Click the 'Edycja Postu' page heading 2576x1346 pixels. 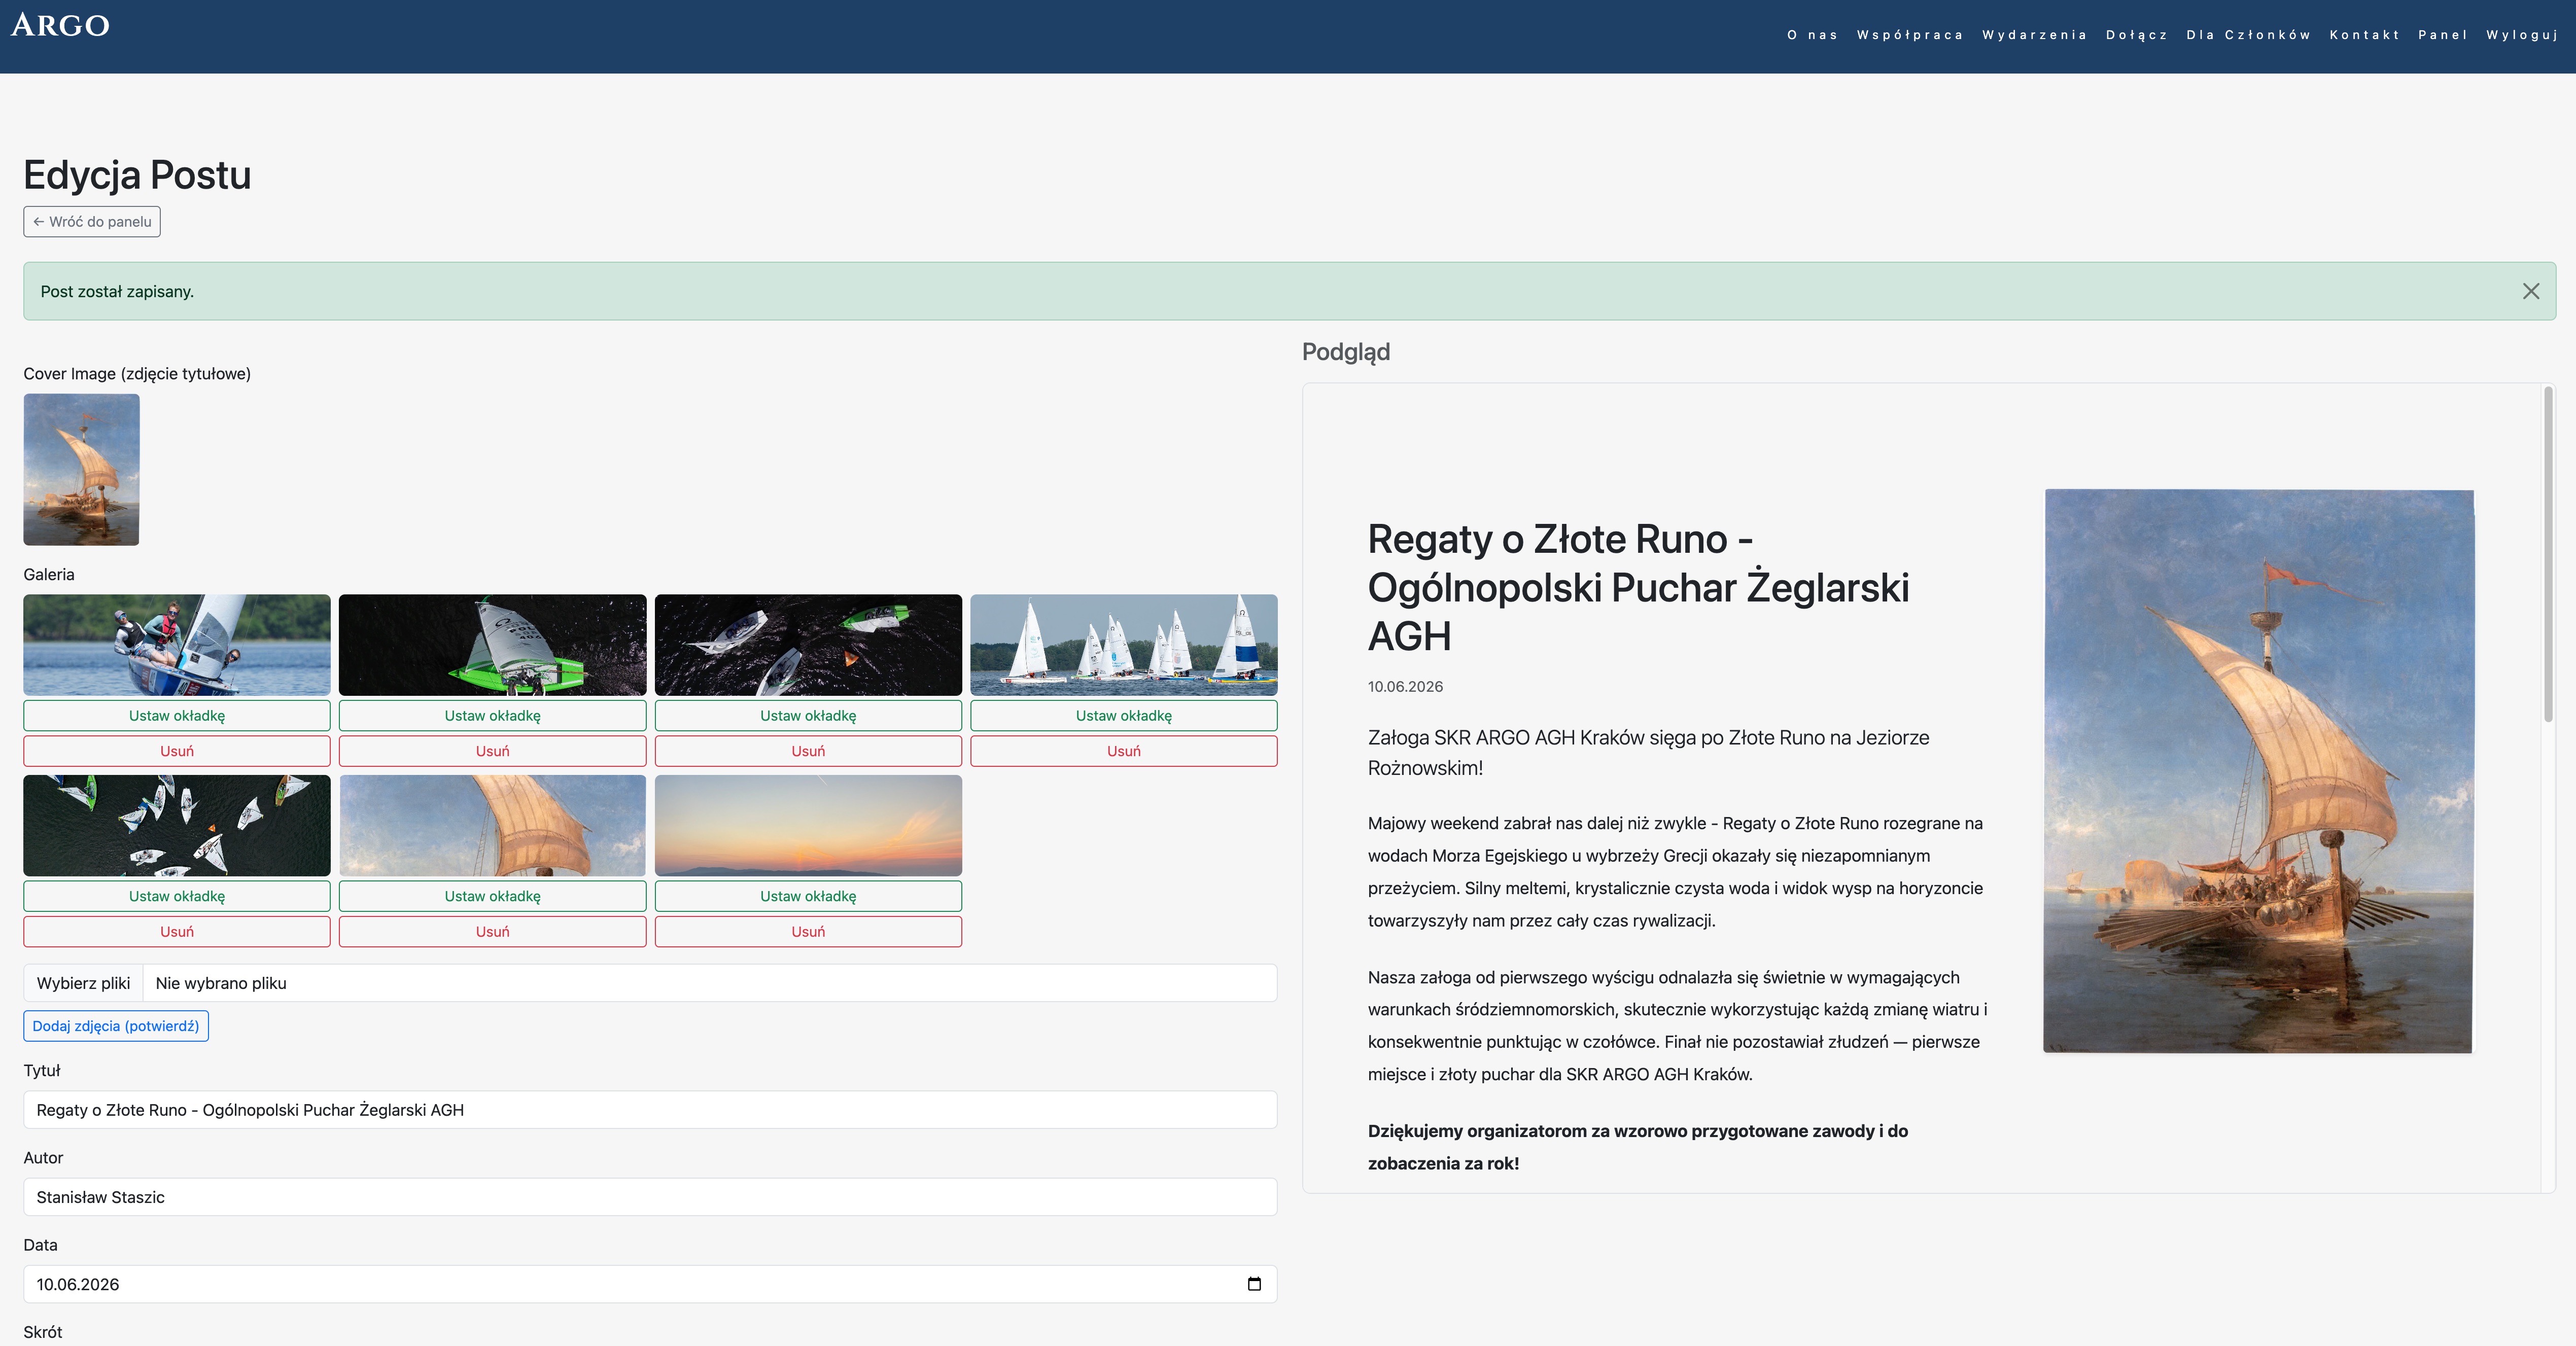point(137,175)
